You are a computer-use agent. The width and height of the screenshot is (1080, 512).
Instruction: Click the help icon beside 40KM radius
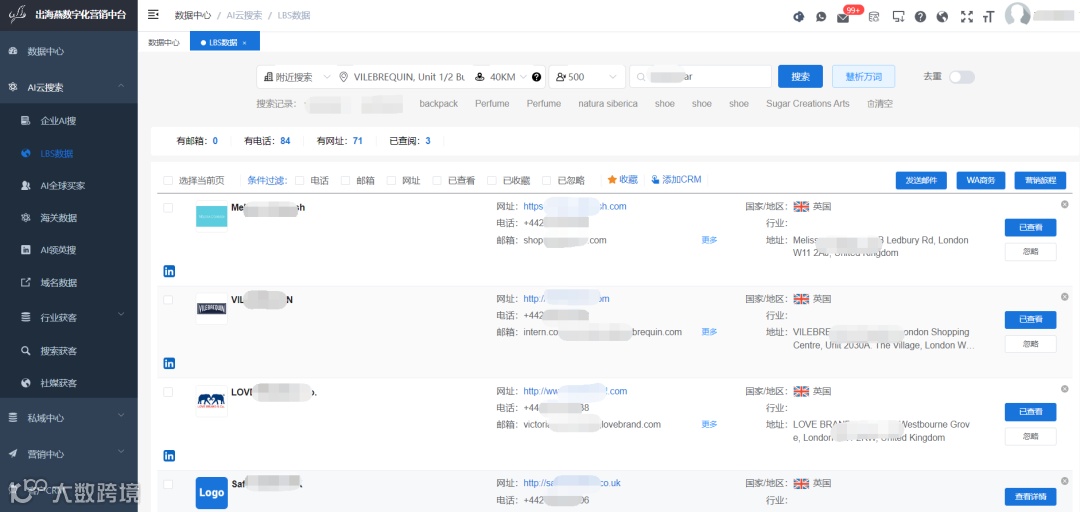point(537,77)
